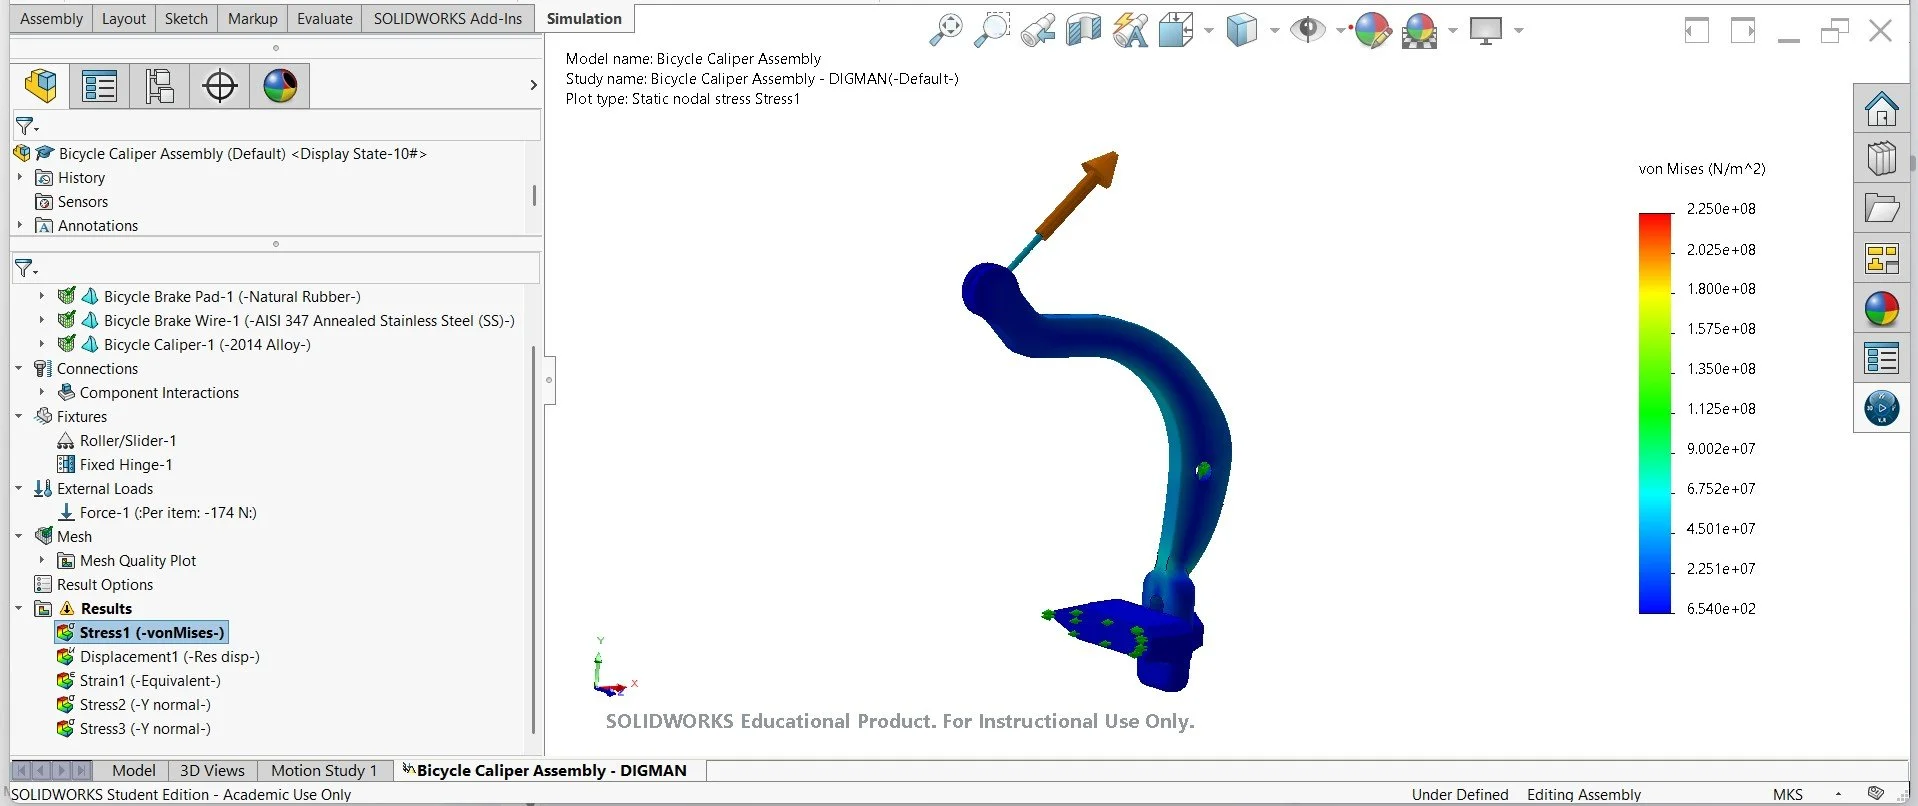Open the DisplayManager color ball tab
Screen dimensions: 1918x806
280,86
